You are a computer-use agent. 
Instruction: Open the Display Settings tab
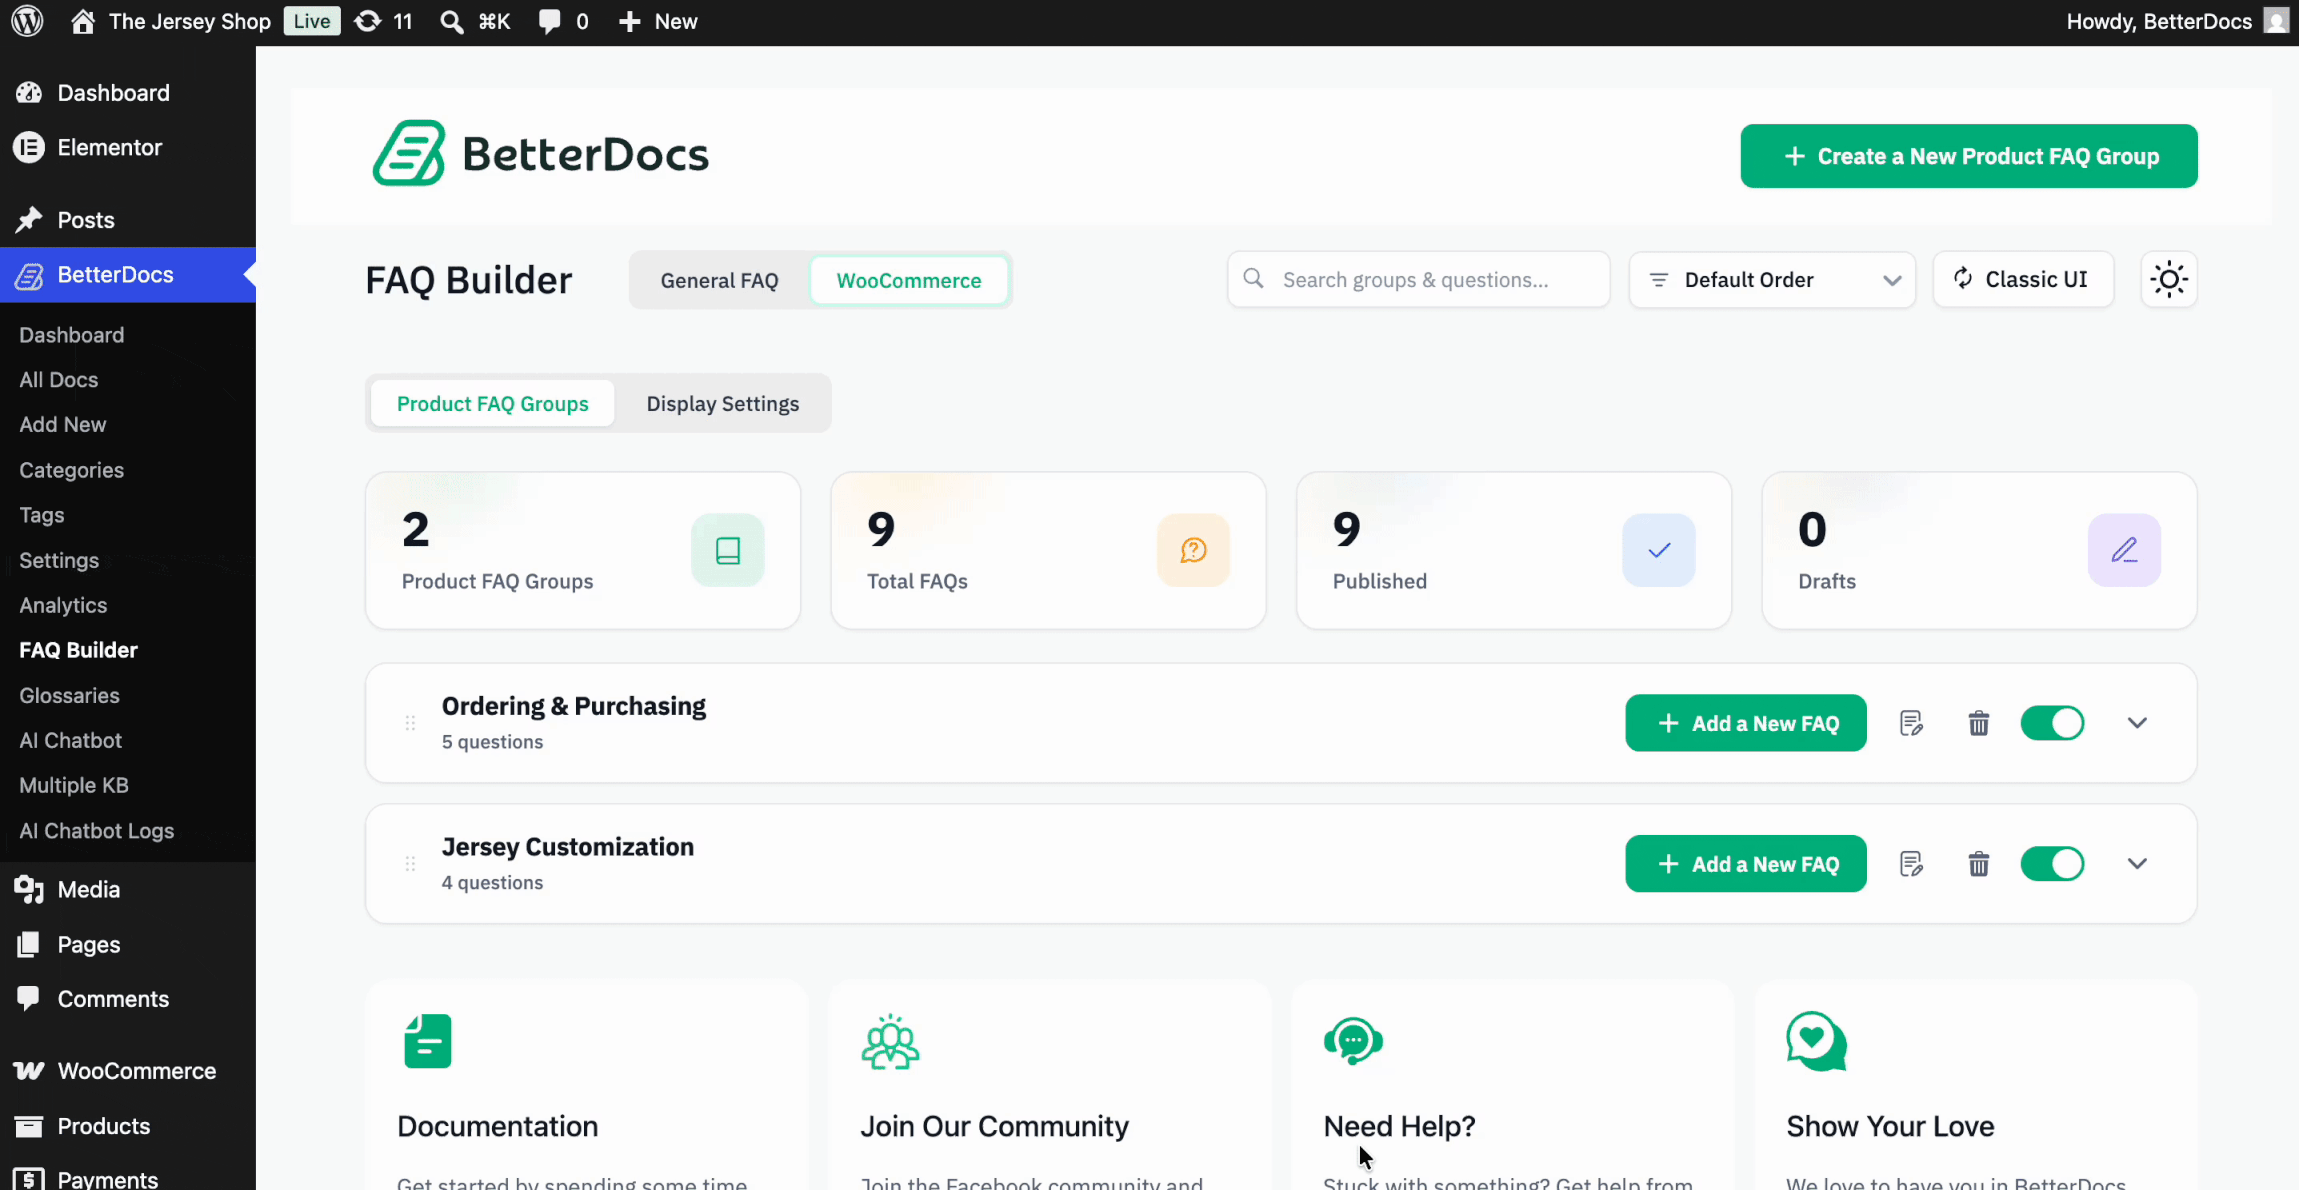(723, 404)
